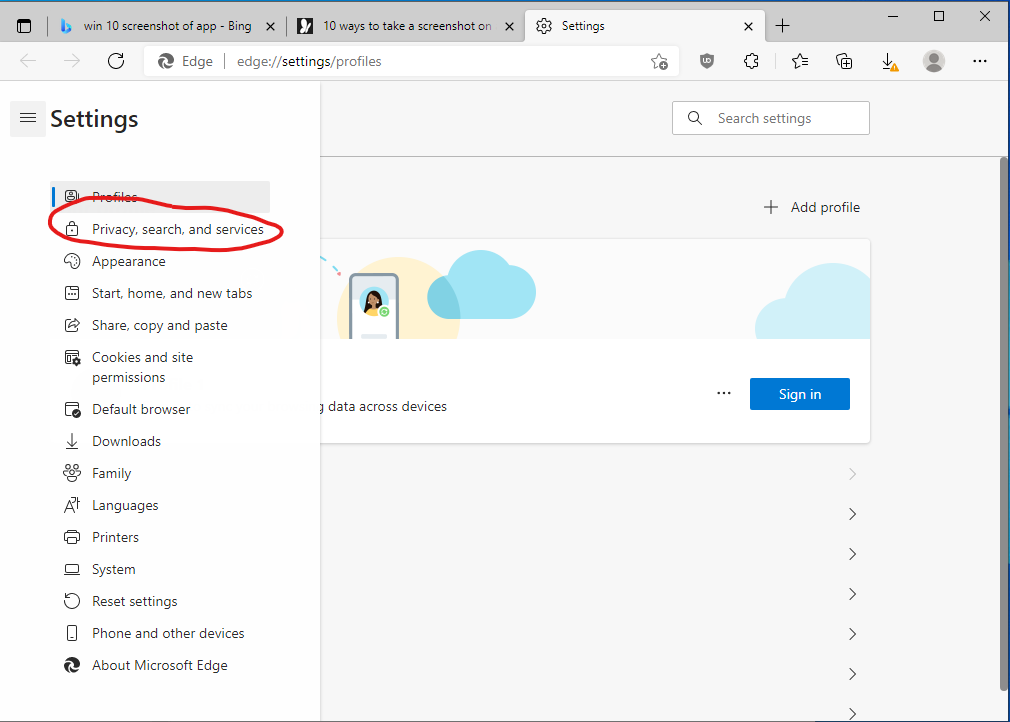Switch to '10 ways to take a screenshot' tab
Viewport: 1010px width, 722px height.
pyautogui.click(x=406, y=26)
